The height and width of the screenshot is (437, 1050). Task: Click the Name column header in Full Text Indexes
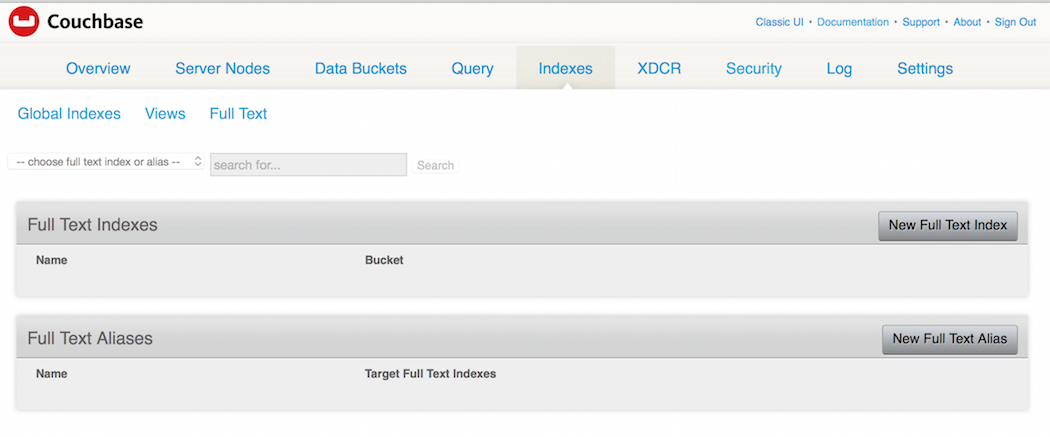52,260
